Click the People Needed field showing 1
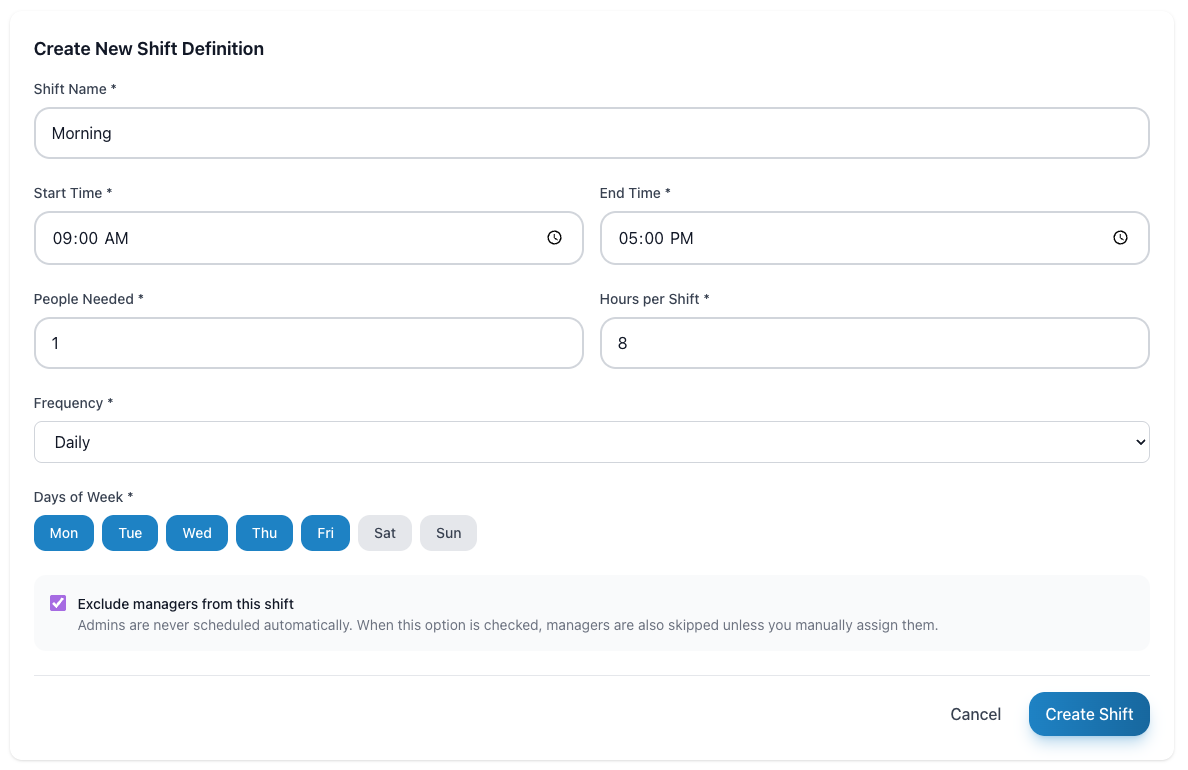This screenshot has width=1188, height=770. point(308,343)
